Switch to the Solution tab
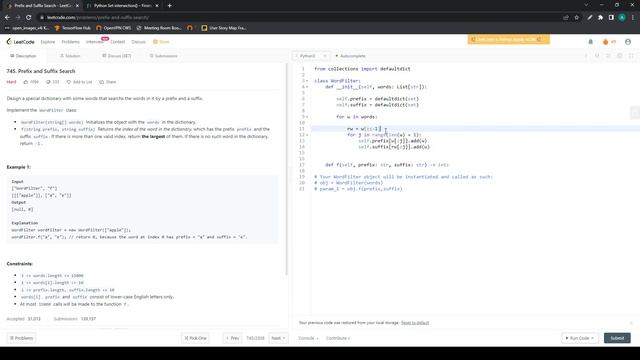Image resolution: width=640 pixels, height=360 pixels. pyautogui.click(x=70, y=56)
